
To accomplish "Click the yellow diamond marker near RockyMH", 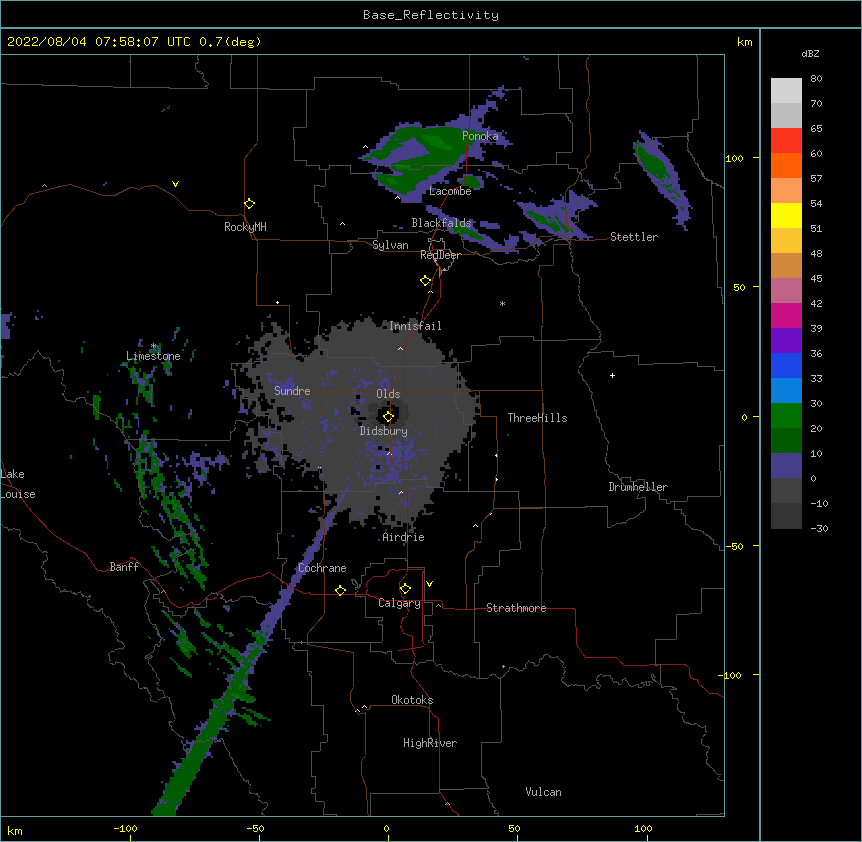I will point(250,204).
